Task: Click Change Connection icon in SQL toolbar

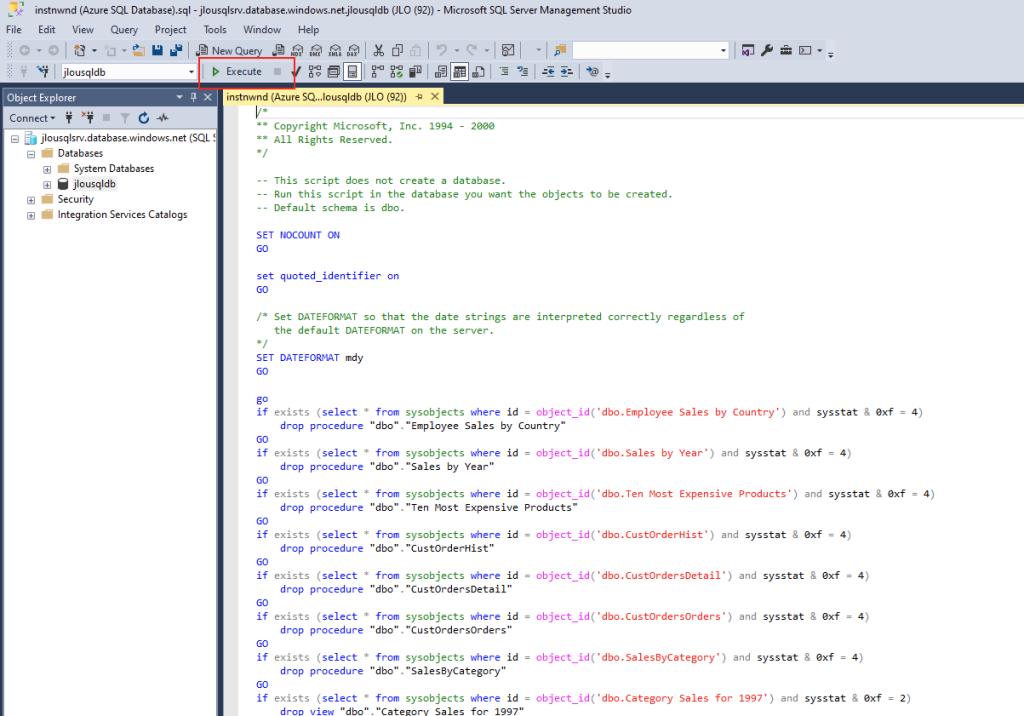Action: coord(43,71)
